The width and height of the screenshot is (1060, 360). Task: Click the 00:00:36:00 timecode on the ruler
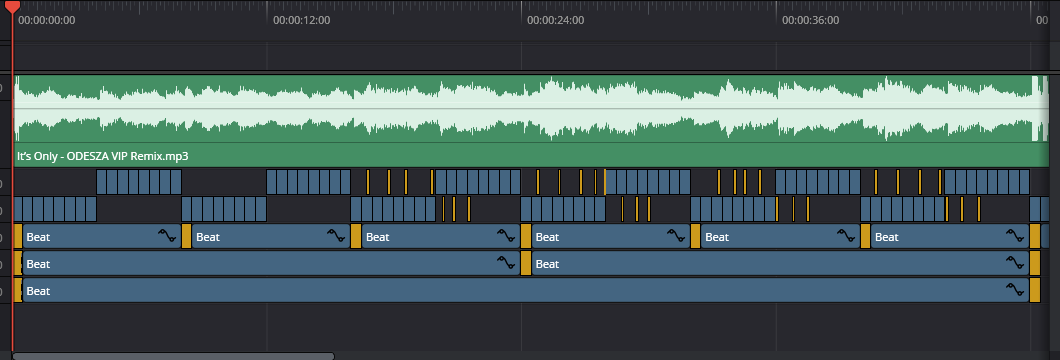coord(811,20)
